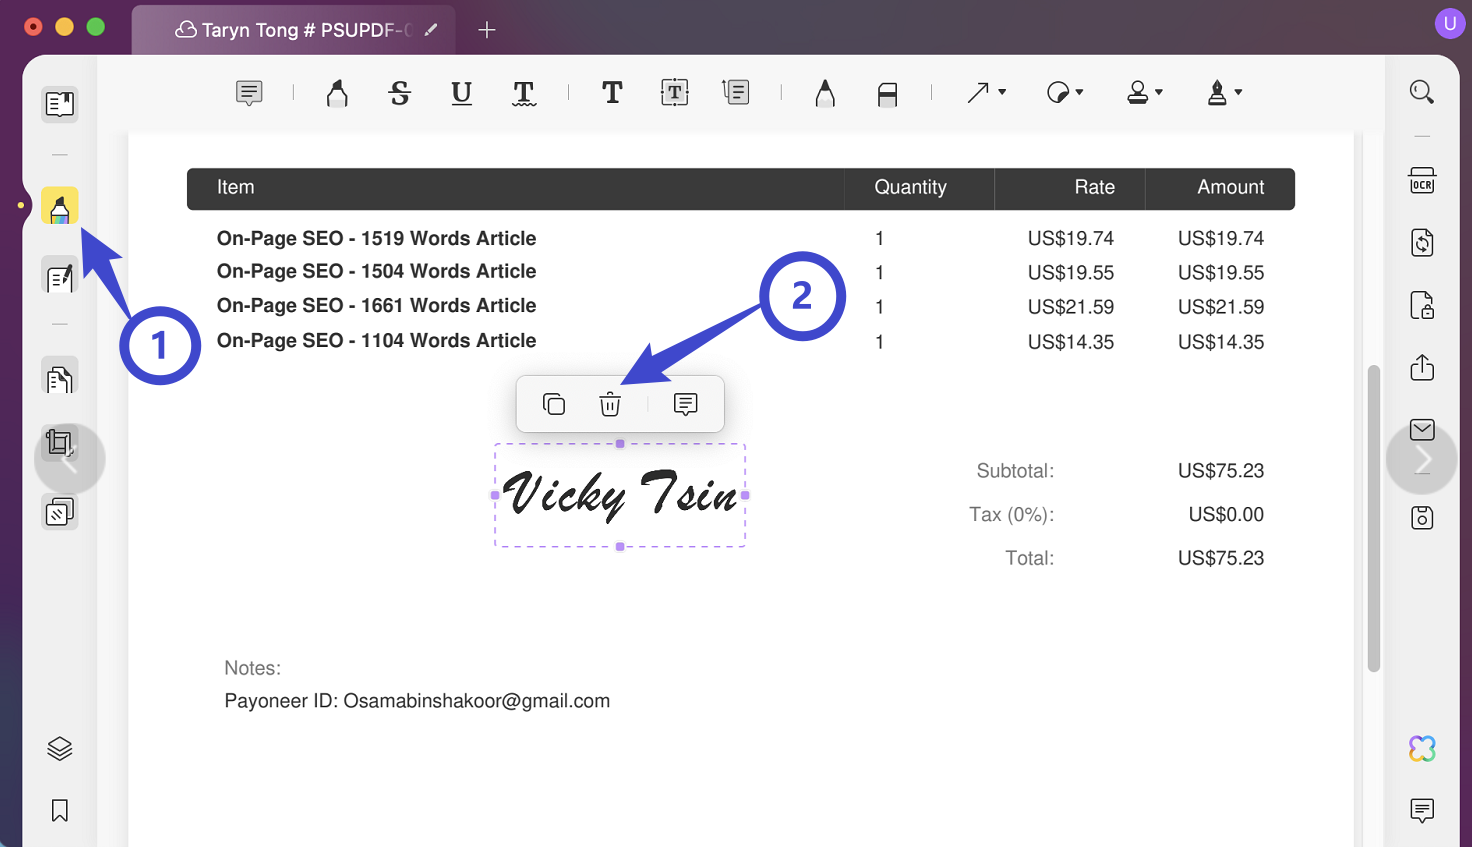
Task: Select the Eraser tool
Action: (x=887, y=92)
